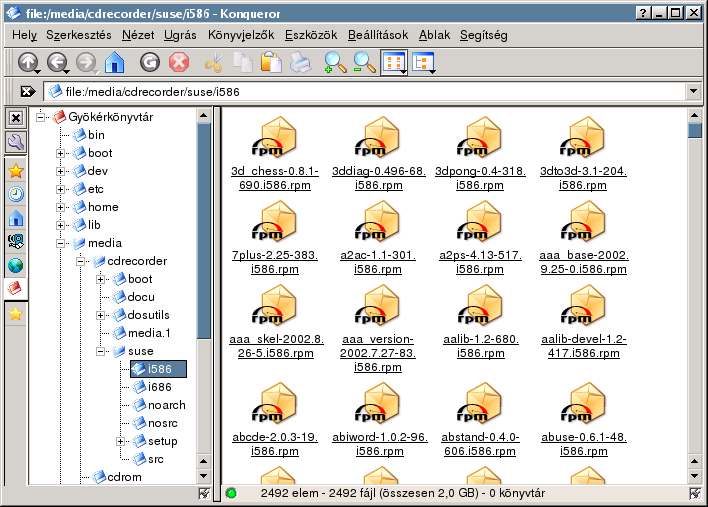Viewport: 708px width, 507px height.
Task: Open the bottom star sidebar tab
Action: [16, 313]
